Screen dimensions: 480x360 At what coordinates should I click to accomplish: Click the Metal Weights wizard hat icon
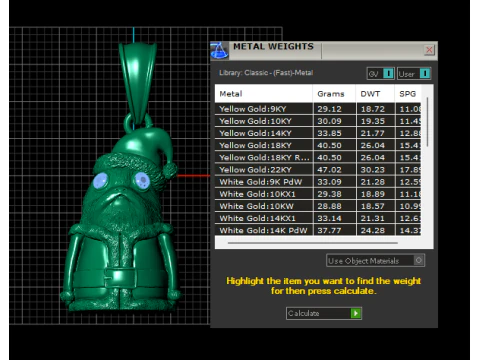click(219, 51)
